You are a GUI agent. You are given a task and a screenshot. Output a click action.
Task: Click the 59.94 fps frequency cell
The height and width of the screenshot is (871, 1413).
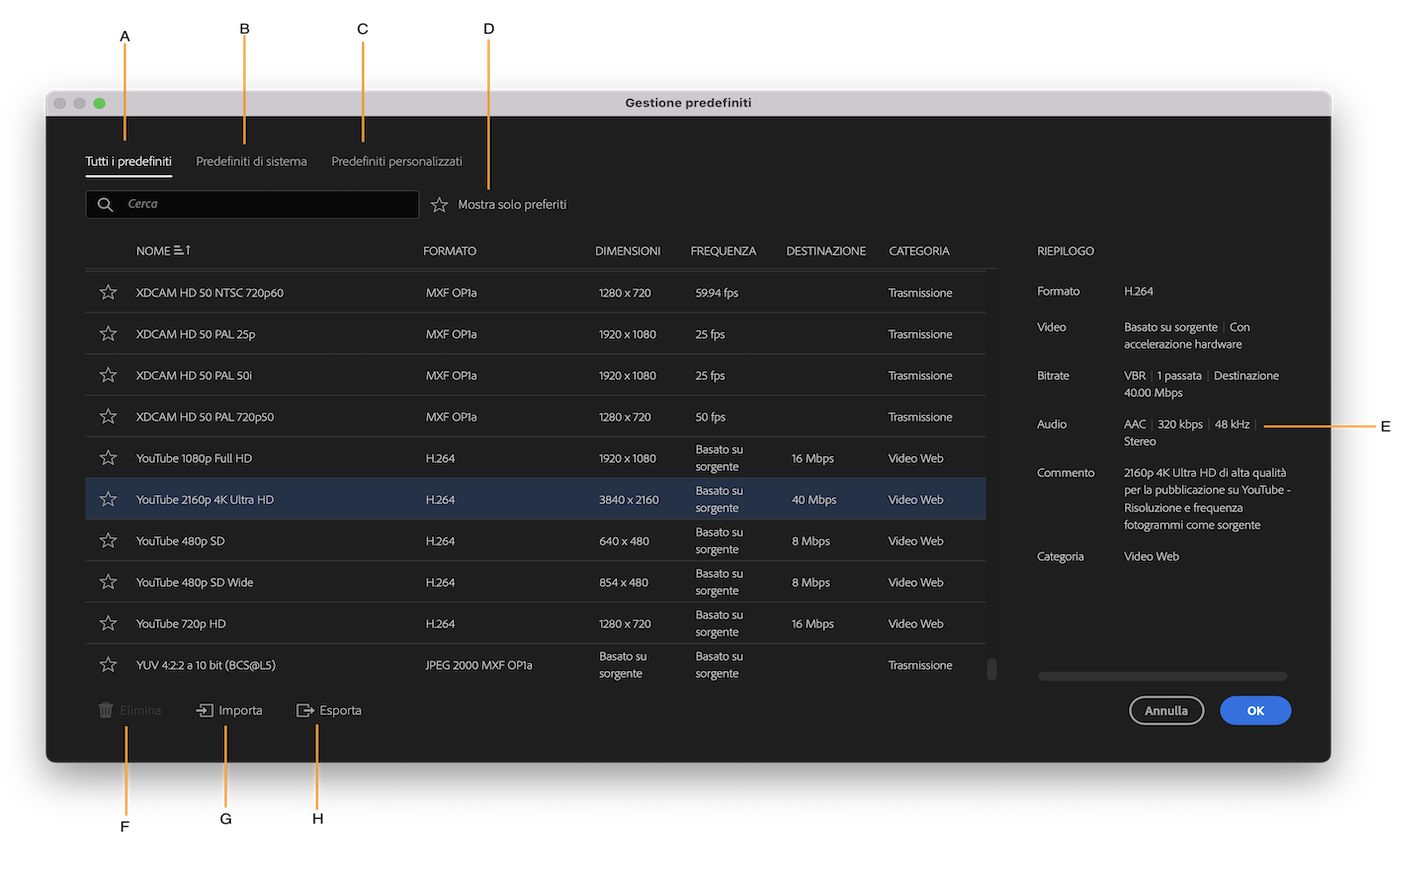point(717,293)
